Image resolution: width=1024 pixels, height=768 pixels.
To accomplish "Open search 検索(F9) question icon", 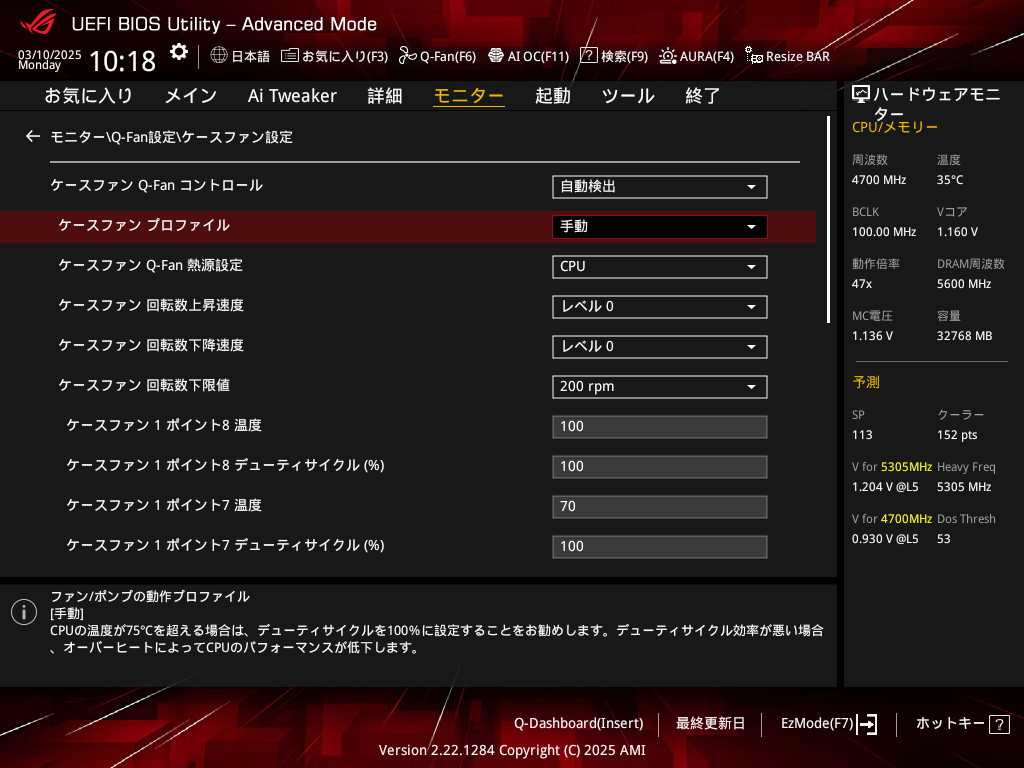I will point(588,56).
